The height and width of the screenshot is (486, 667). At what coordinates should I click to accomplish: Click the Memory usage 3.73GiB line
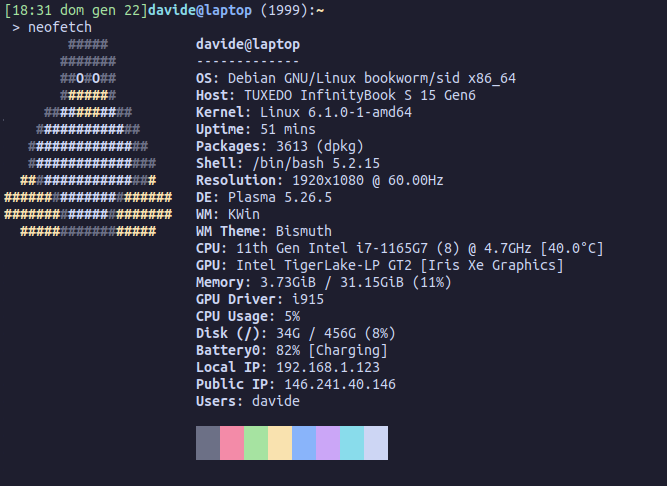(x=324, y=282)
